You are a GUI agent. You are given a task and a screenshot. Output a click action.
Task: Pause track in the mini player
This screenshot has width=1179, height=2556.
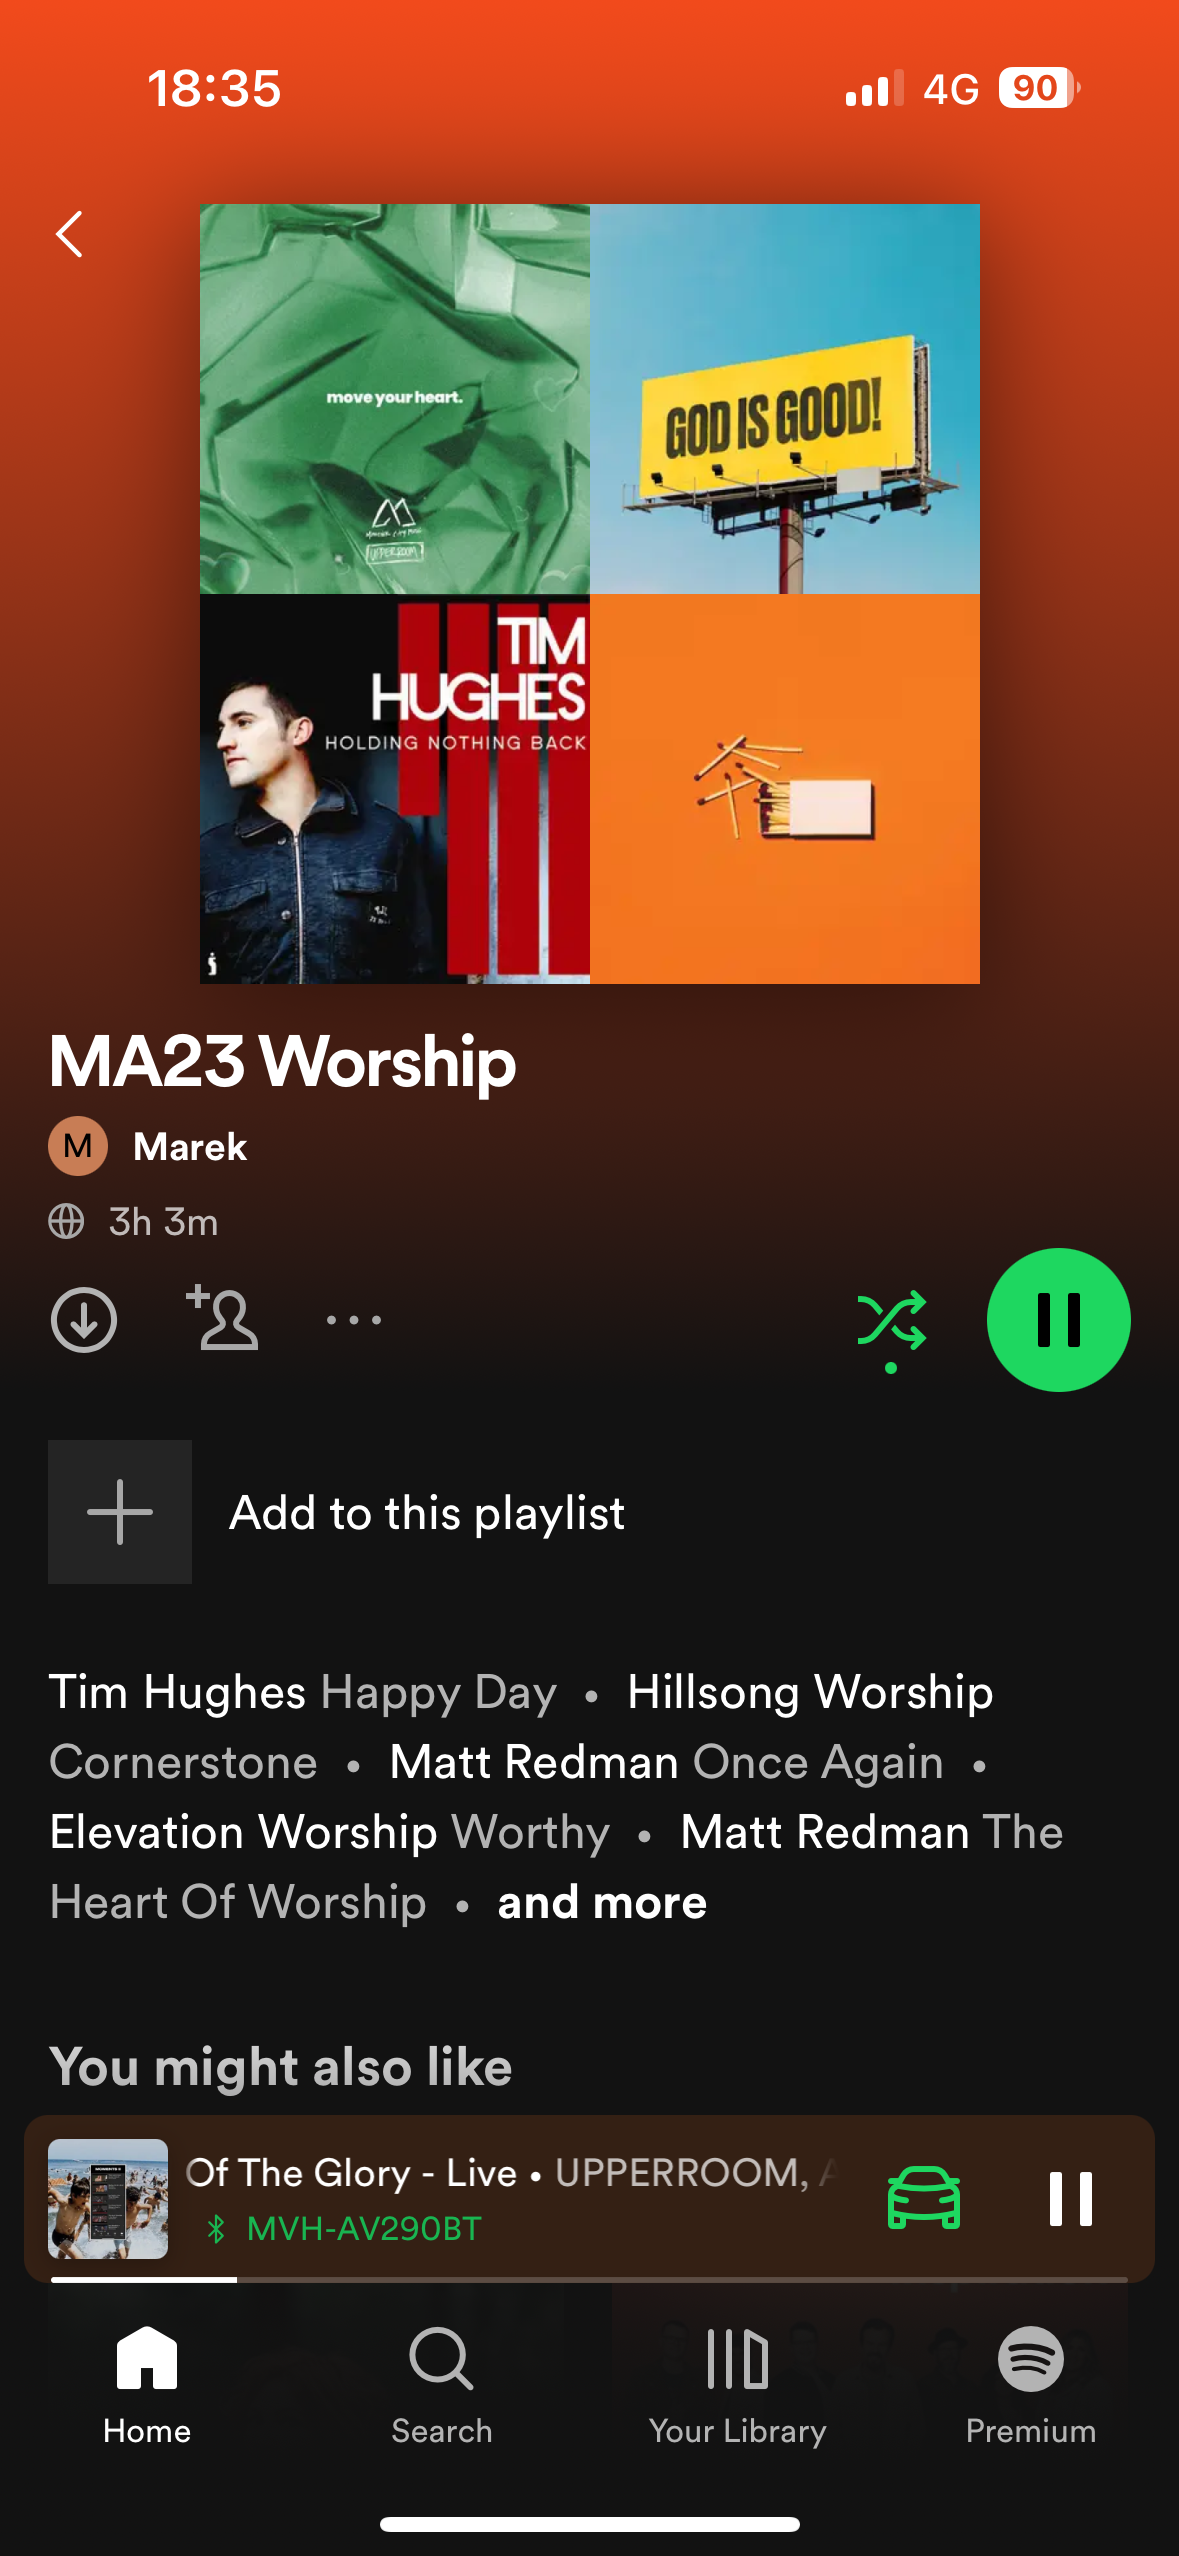tap(1071, 2198)
